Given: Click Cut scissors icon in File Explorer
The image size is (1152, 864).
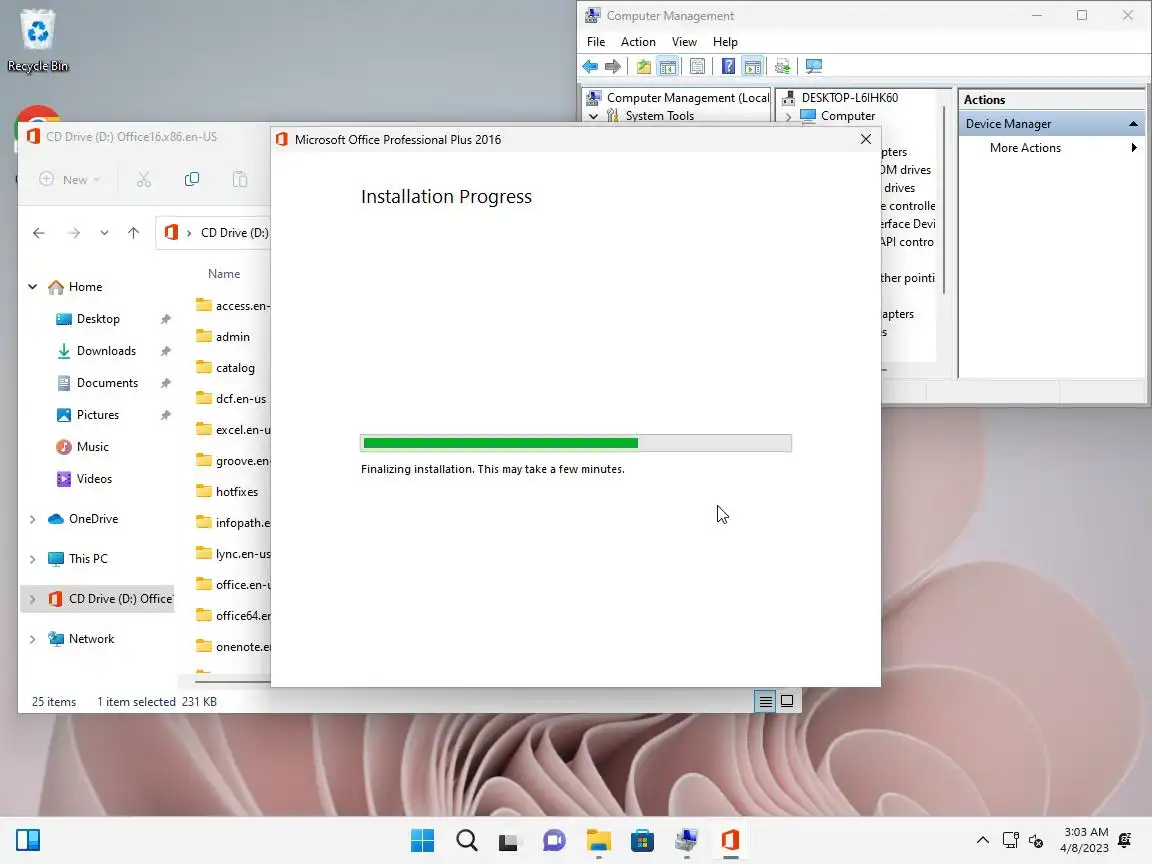Looking at the screenshot, I should [x=144, y=179].
